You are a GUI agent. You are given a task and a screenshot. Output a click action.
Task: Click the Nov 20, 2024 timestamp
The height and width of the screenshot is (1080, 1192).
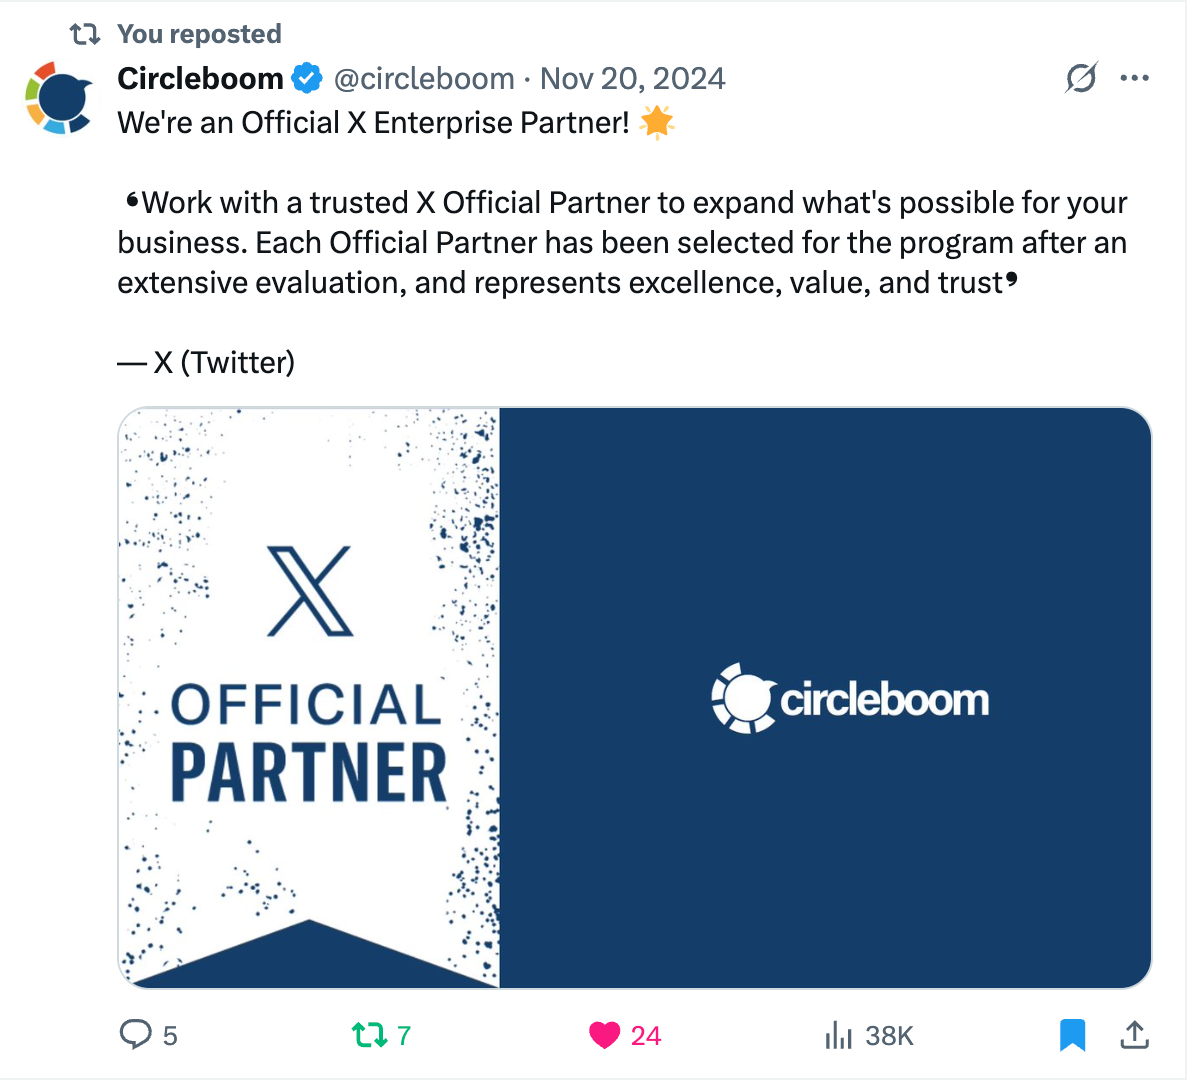coord(632,78)
